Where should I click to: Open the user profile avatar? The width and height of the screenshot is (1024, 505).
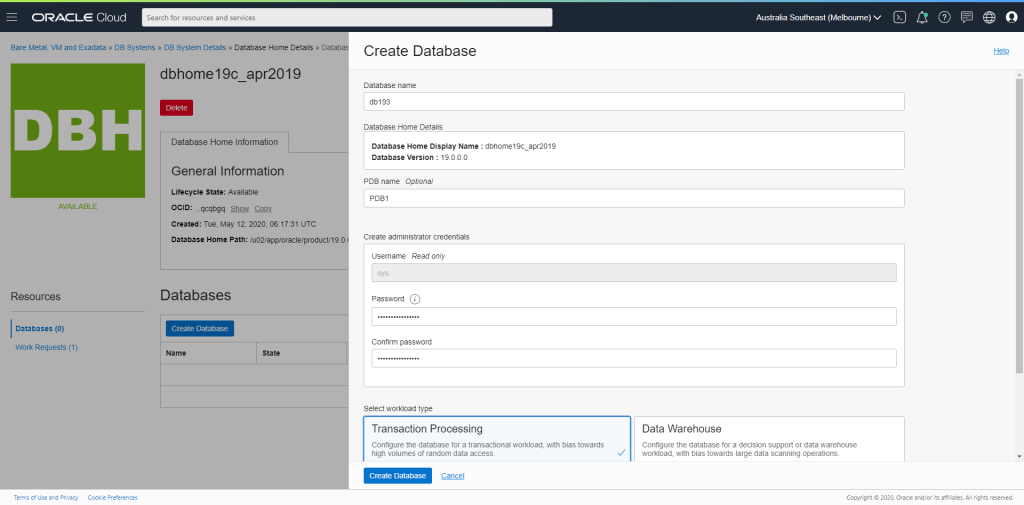(x=1011, y=17)
